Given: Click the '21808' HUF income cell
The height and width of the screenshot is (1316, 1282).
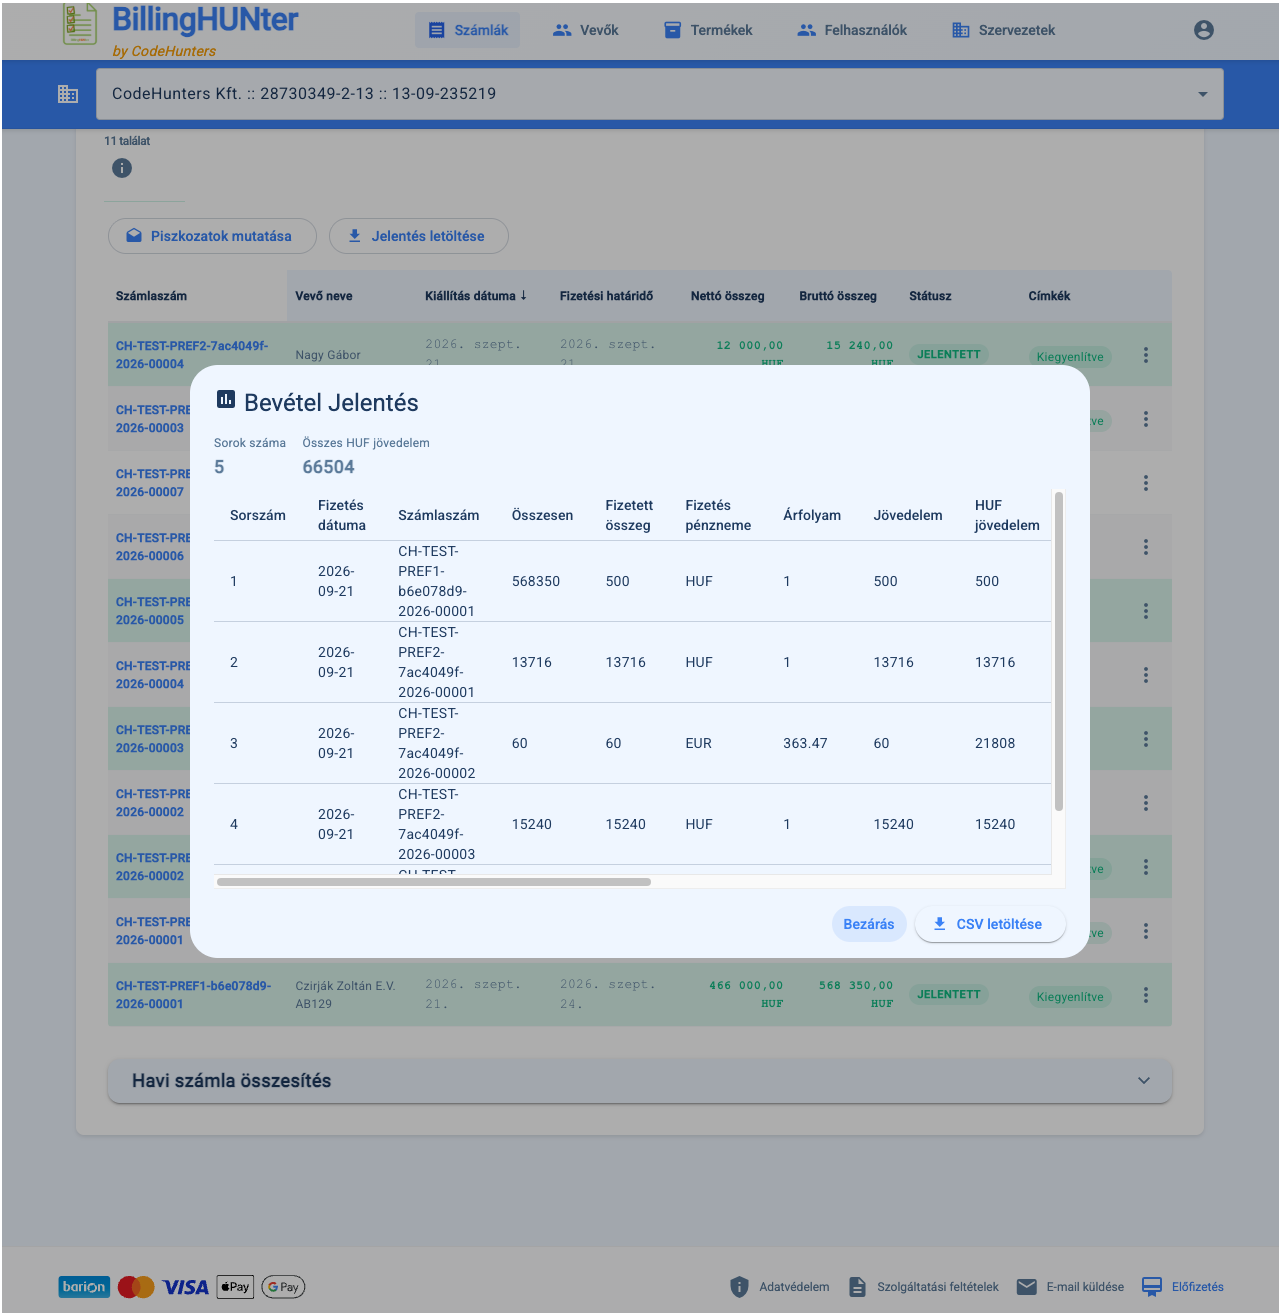Looking at the screenshot, I should 995,743.
